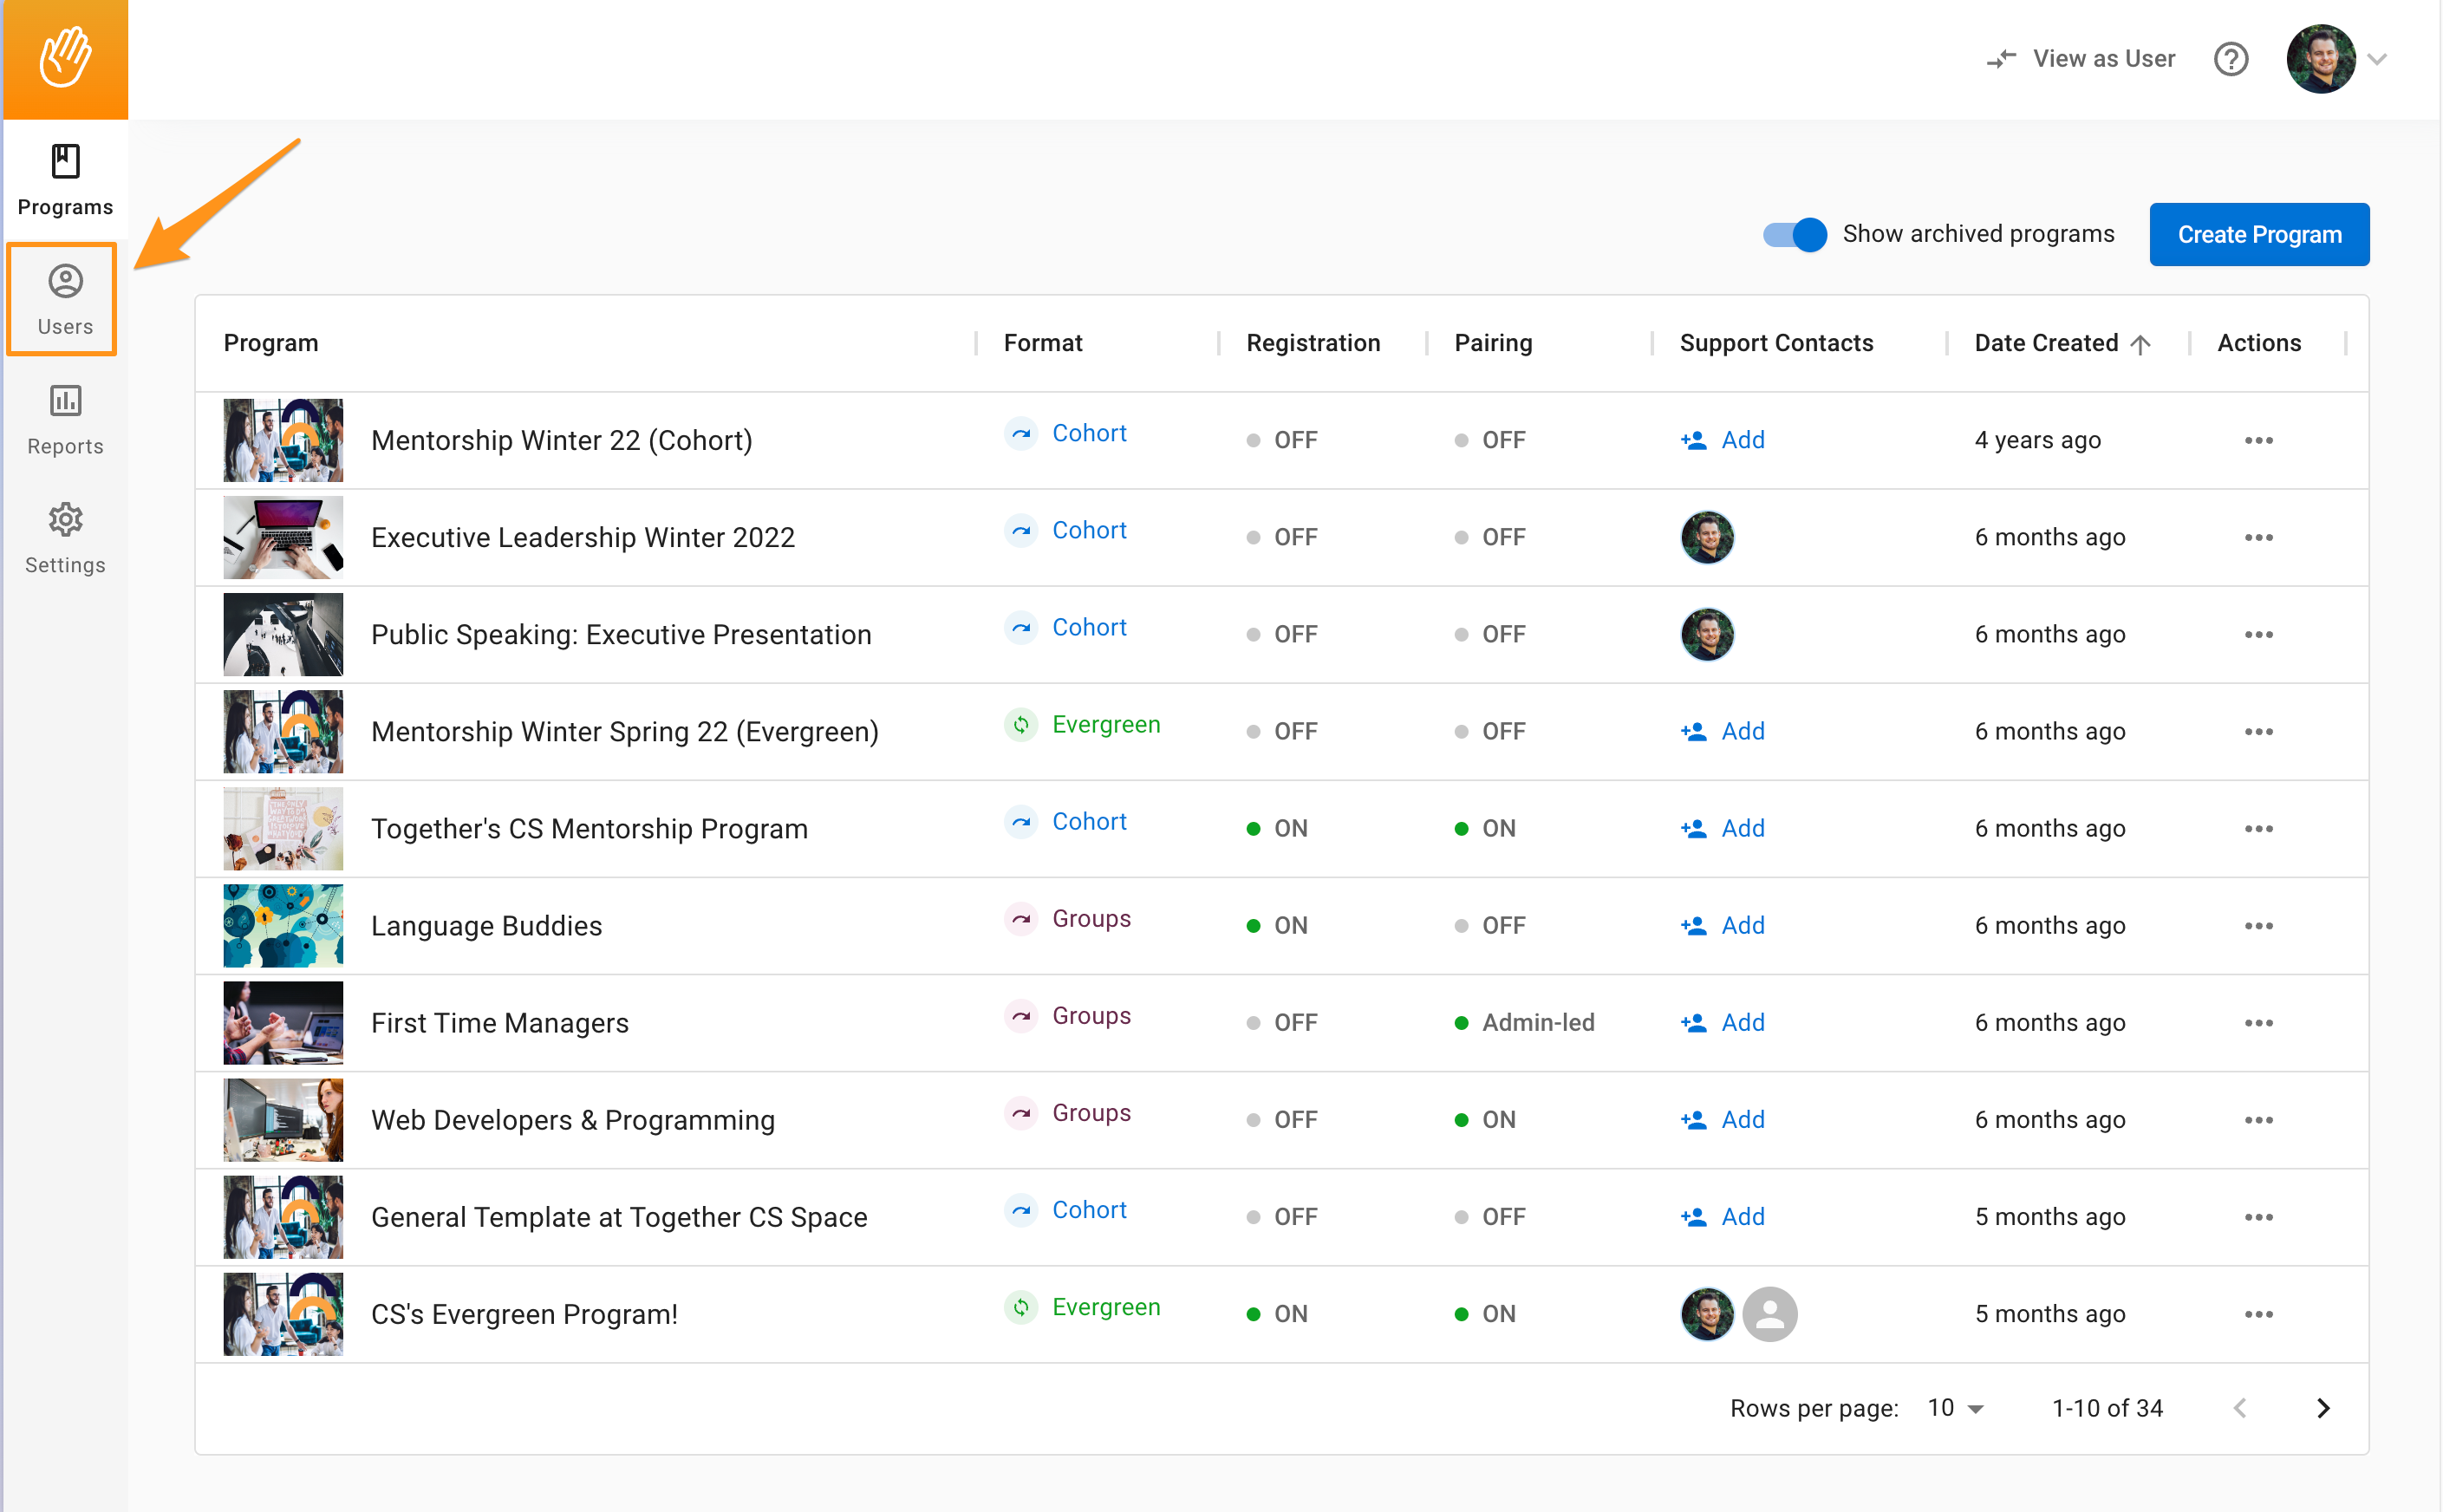Viewport: 2443px width, 1512px height.
Task: Open actions menu for Web Developers & Programming
Action: 2258,1119
